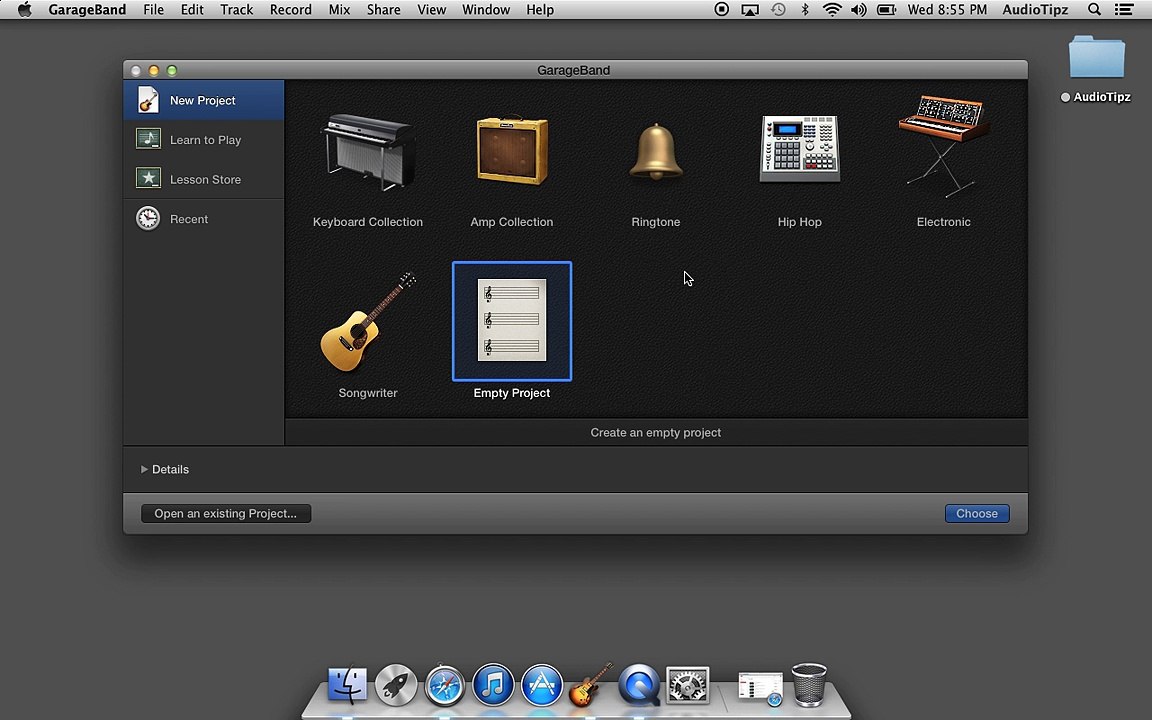1152x720 pixels.
Task: Switch to Learn to Play section
Action: [x=204, y=140]
